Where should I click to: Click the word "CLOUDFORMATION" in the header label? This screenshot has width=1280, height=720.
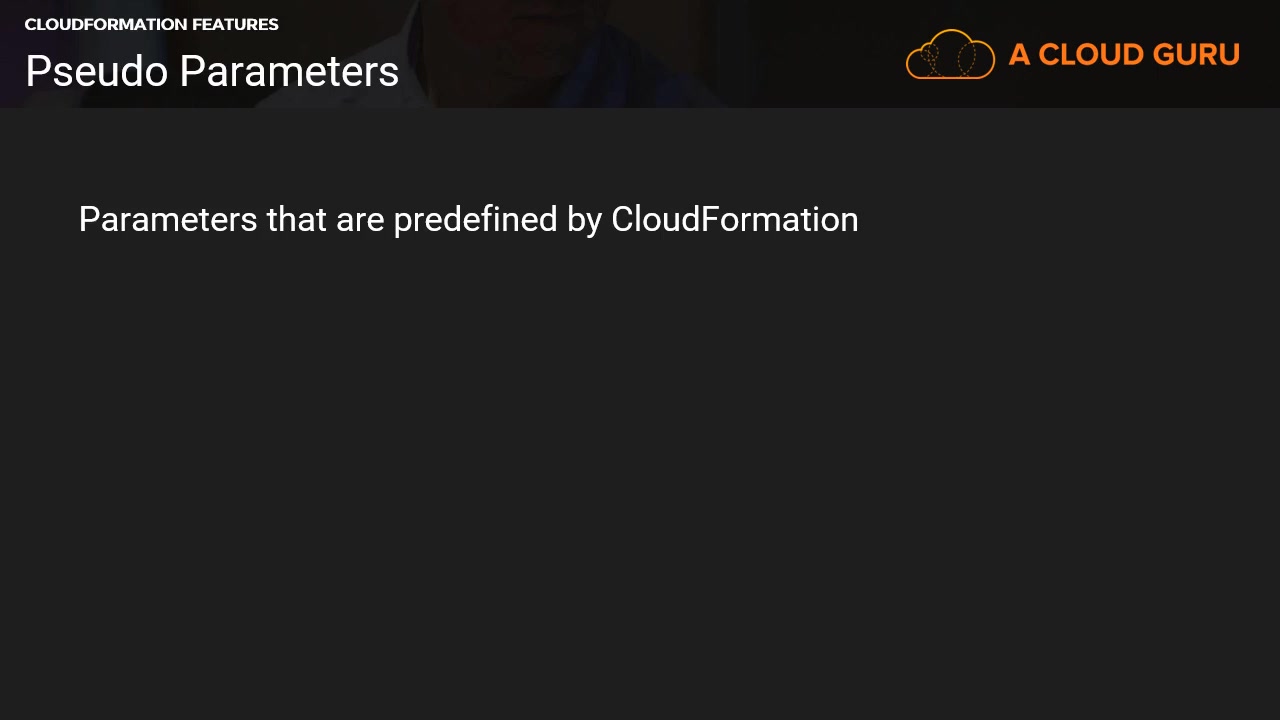pos(105,24)
